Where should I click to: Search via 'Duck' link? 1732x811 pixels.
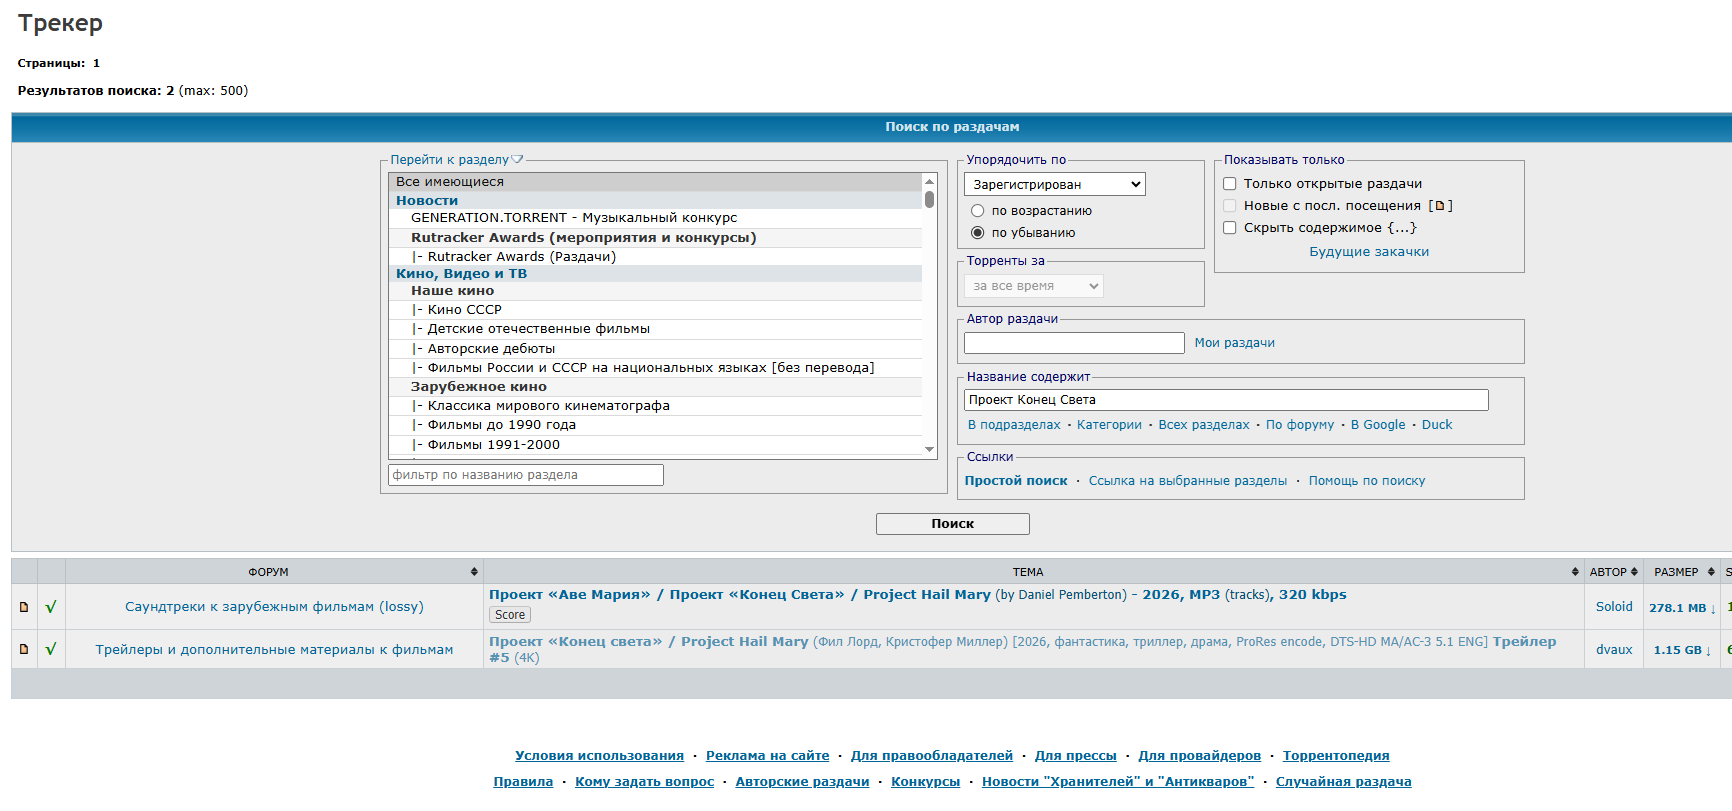tap(1437, 425)
